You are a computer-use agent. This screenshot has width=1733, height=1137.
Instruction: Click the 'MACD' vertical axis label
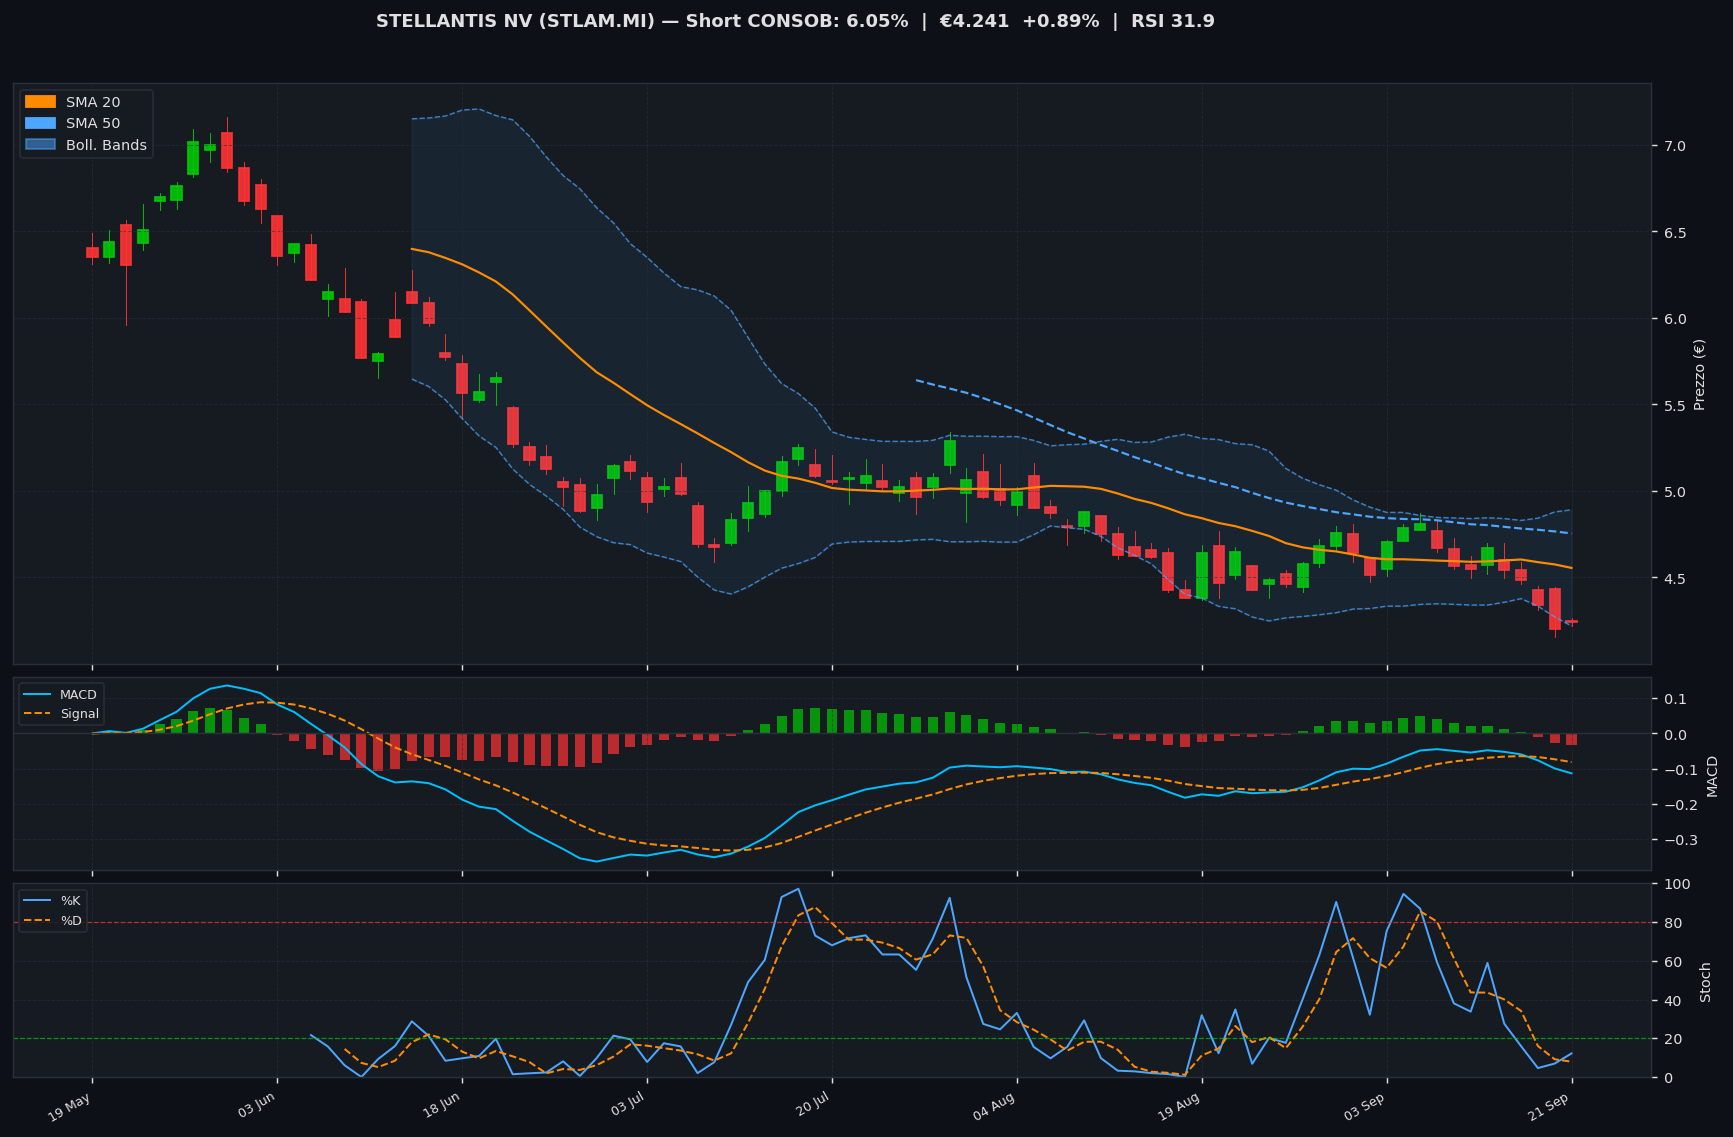tap(1712, 775)
